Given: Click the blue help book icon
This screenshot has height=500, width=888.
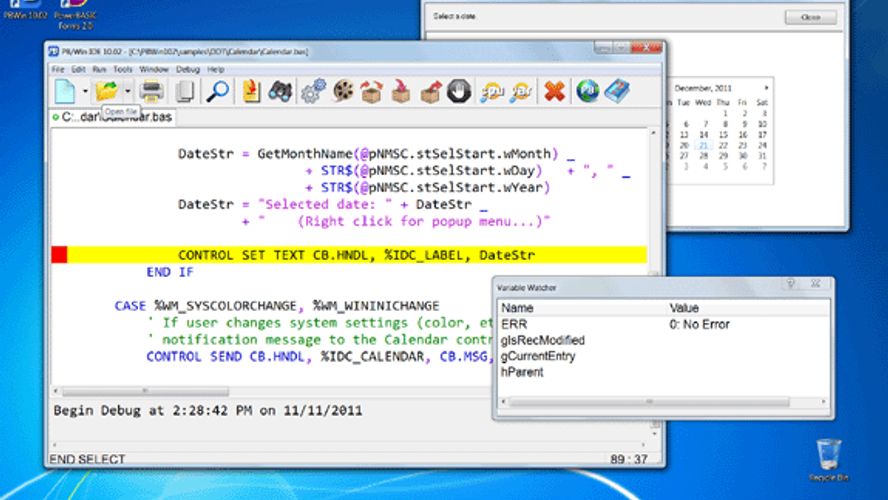Looking at the screenshot, I should [x=617, y=92].
